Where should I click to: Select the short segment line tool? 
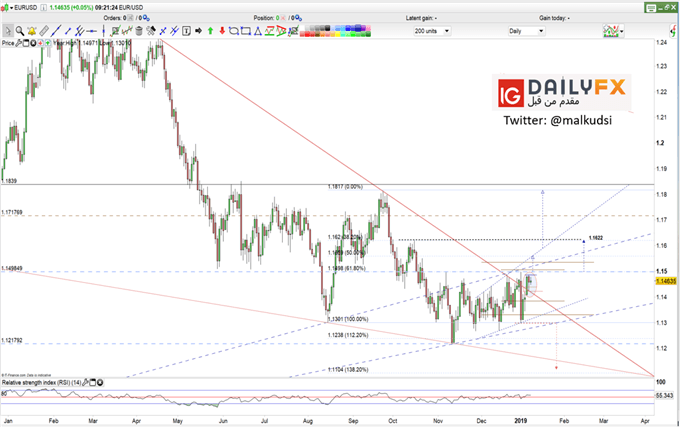point(68,31)
